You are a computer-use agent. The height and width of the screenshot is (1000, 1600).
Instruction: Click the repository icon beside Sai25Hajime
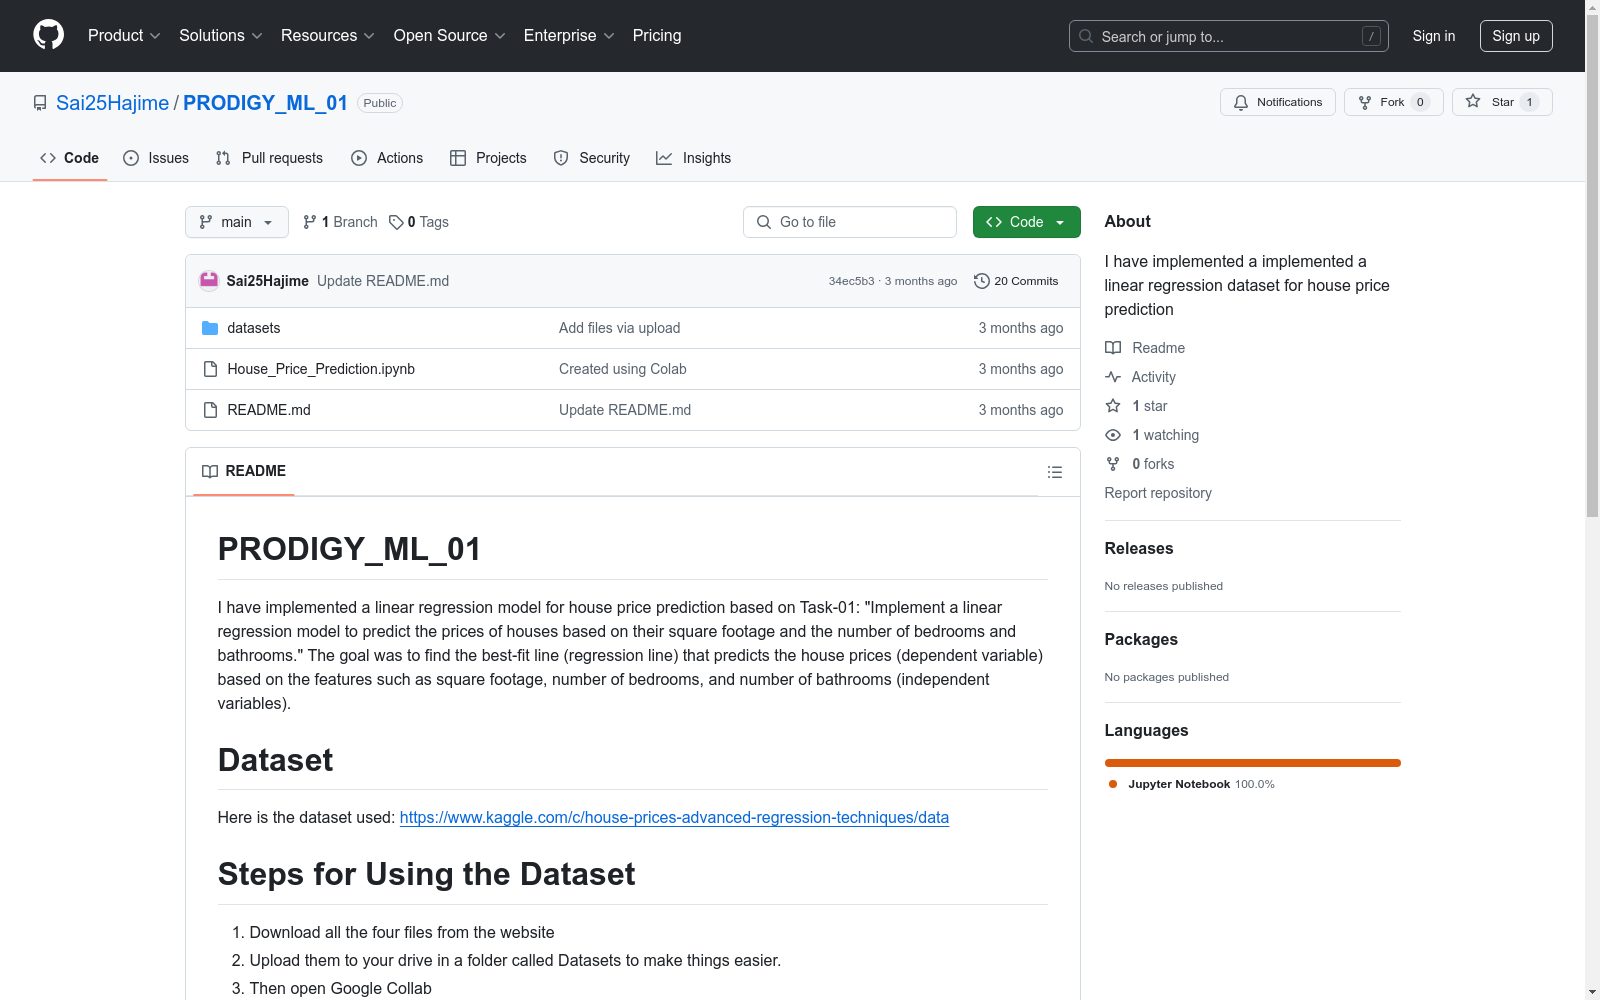[x=40, y=103]
